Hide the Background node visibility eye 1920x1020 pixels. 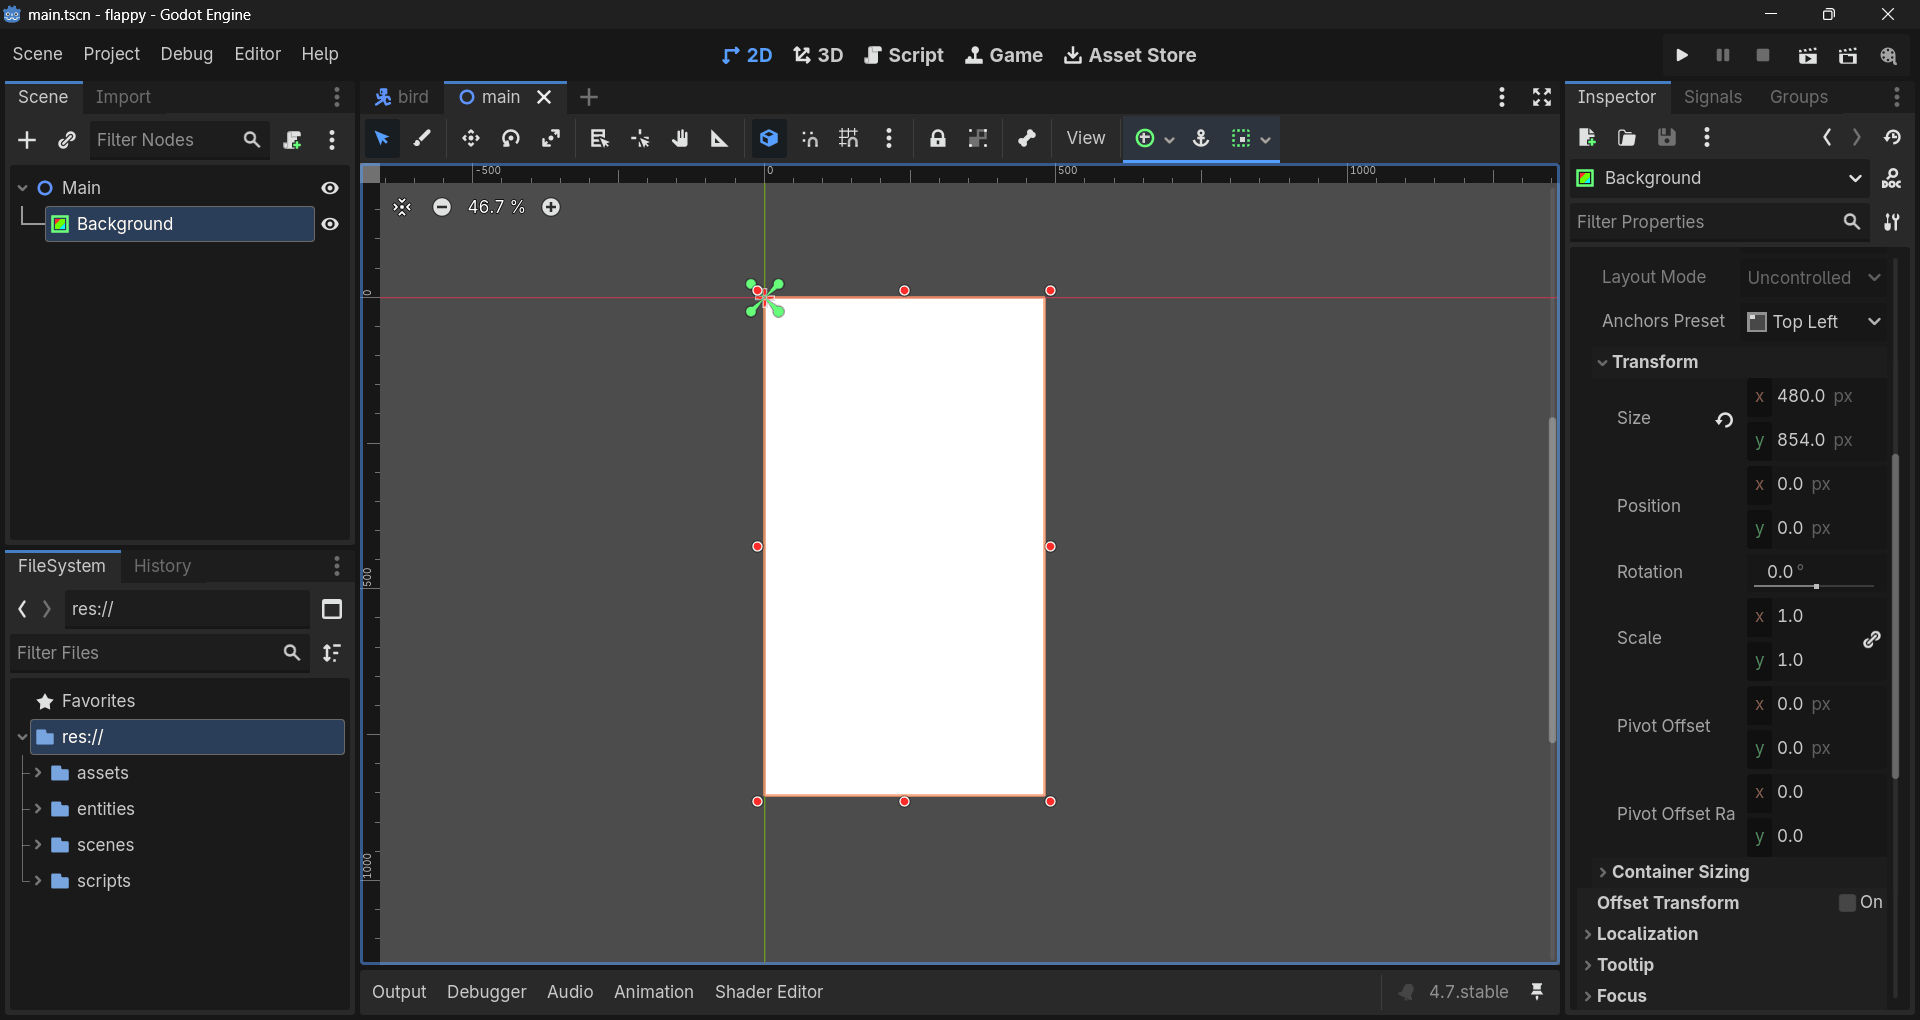click(x=330, y=224)
